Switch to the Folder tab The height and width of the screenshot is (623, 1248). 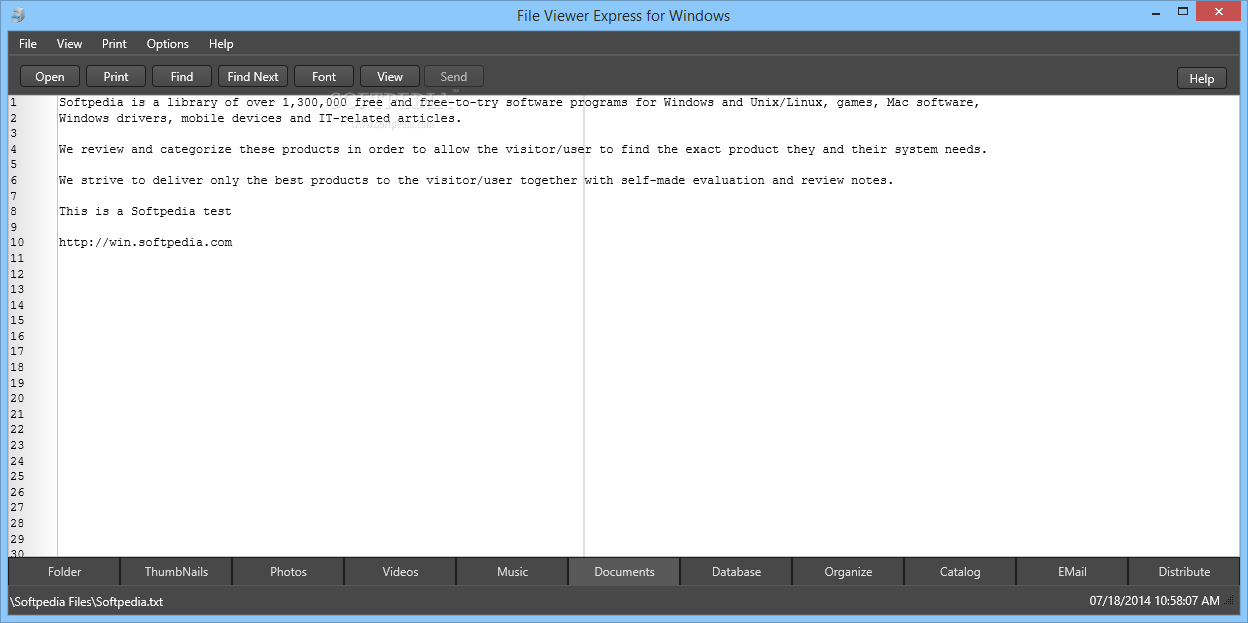point(65,572)
